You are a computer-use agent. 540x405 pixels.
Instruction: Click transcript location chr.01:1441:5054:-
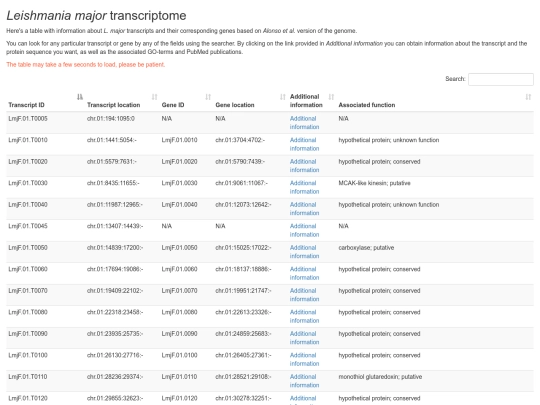pos(112,140)
